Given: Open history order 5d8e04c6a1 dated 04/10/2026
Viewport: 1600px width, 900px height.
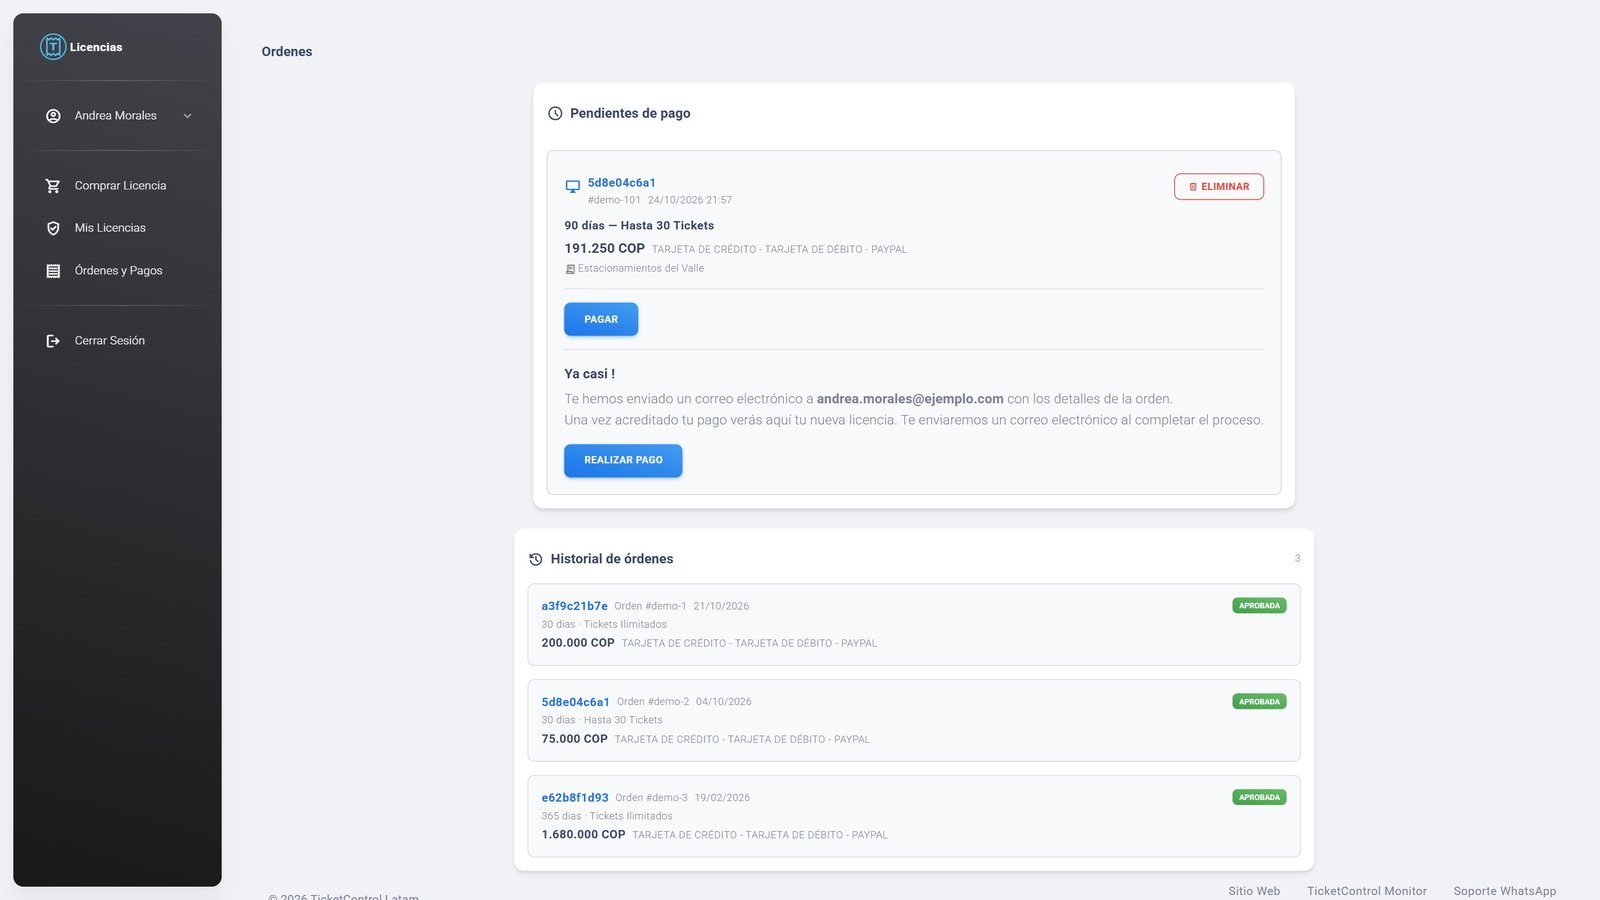Looking at the screenshot, I should point(575,702).
